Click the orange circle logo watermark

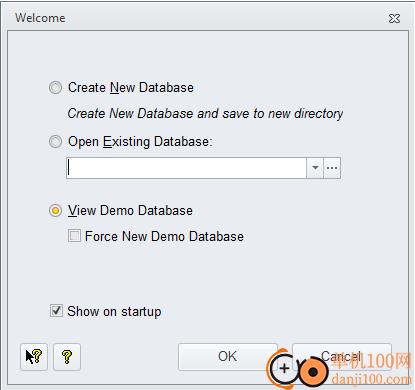pyautogui.click(x=313, y=371)
